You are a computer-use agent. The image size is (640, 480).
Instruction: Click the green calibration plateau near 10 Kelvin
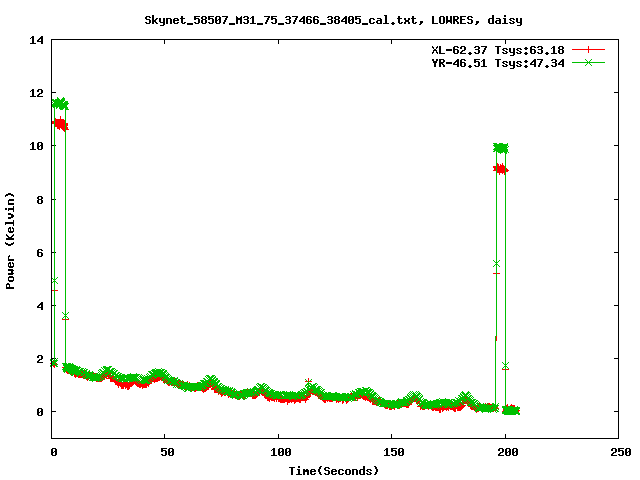click(x=501, y=148)
